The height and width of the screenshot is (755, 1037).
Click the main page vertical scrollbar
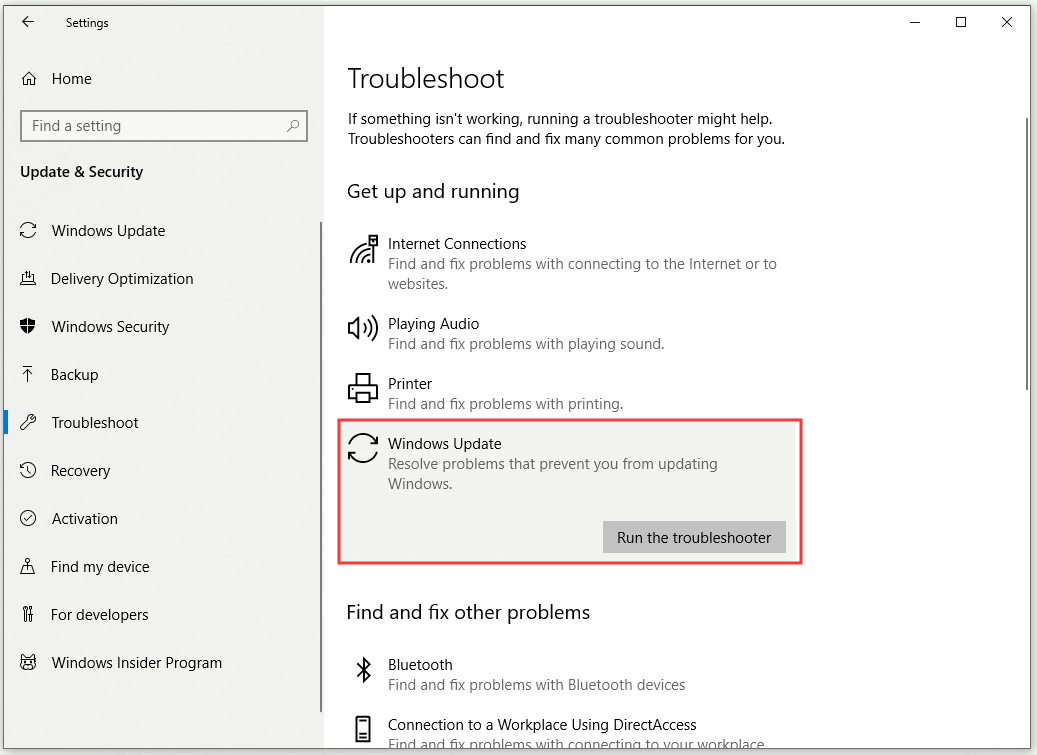click(x=1028, y=250)
